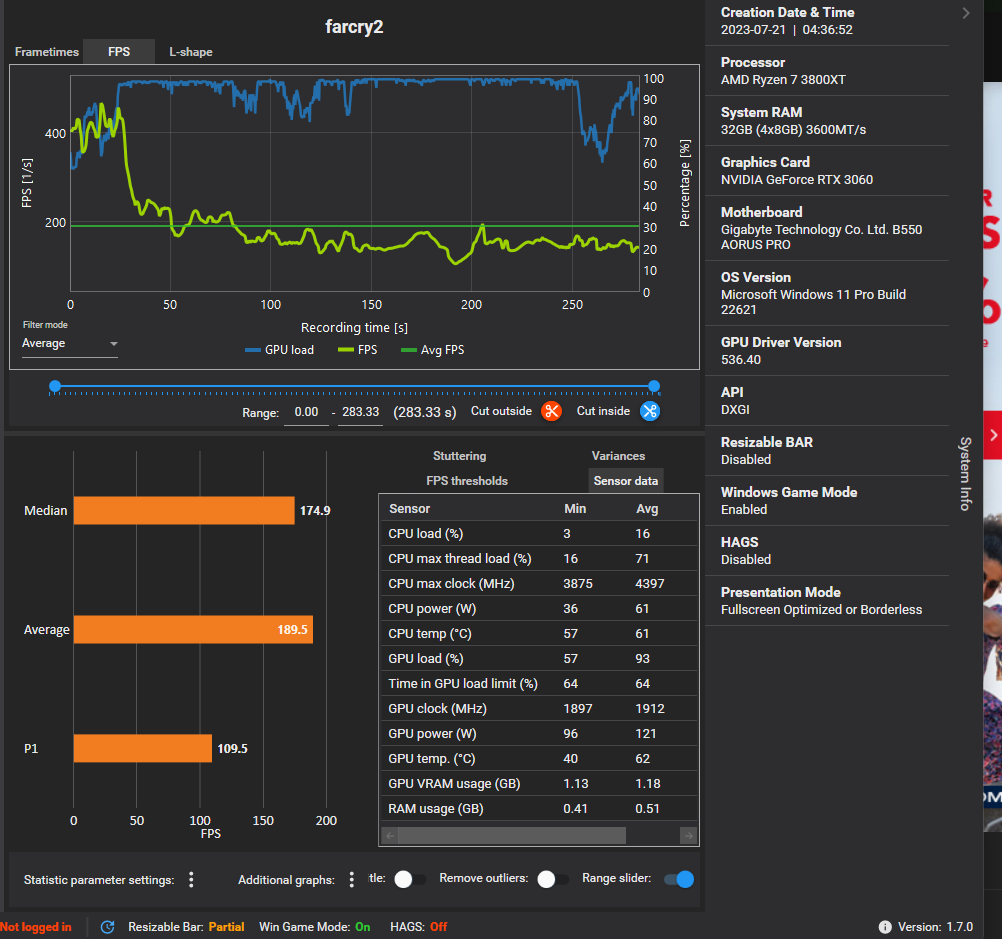Viewport: 1002px width, 939px height.
Task: Select the Sensor data tab
Action: pos(626,481)
